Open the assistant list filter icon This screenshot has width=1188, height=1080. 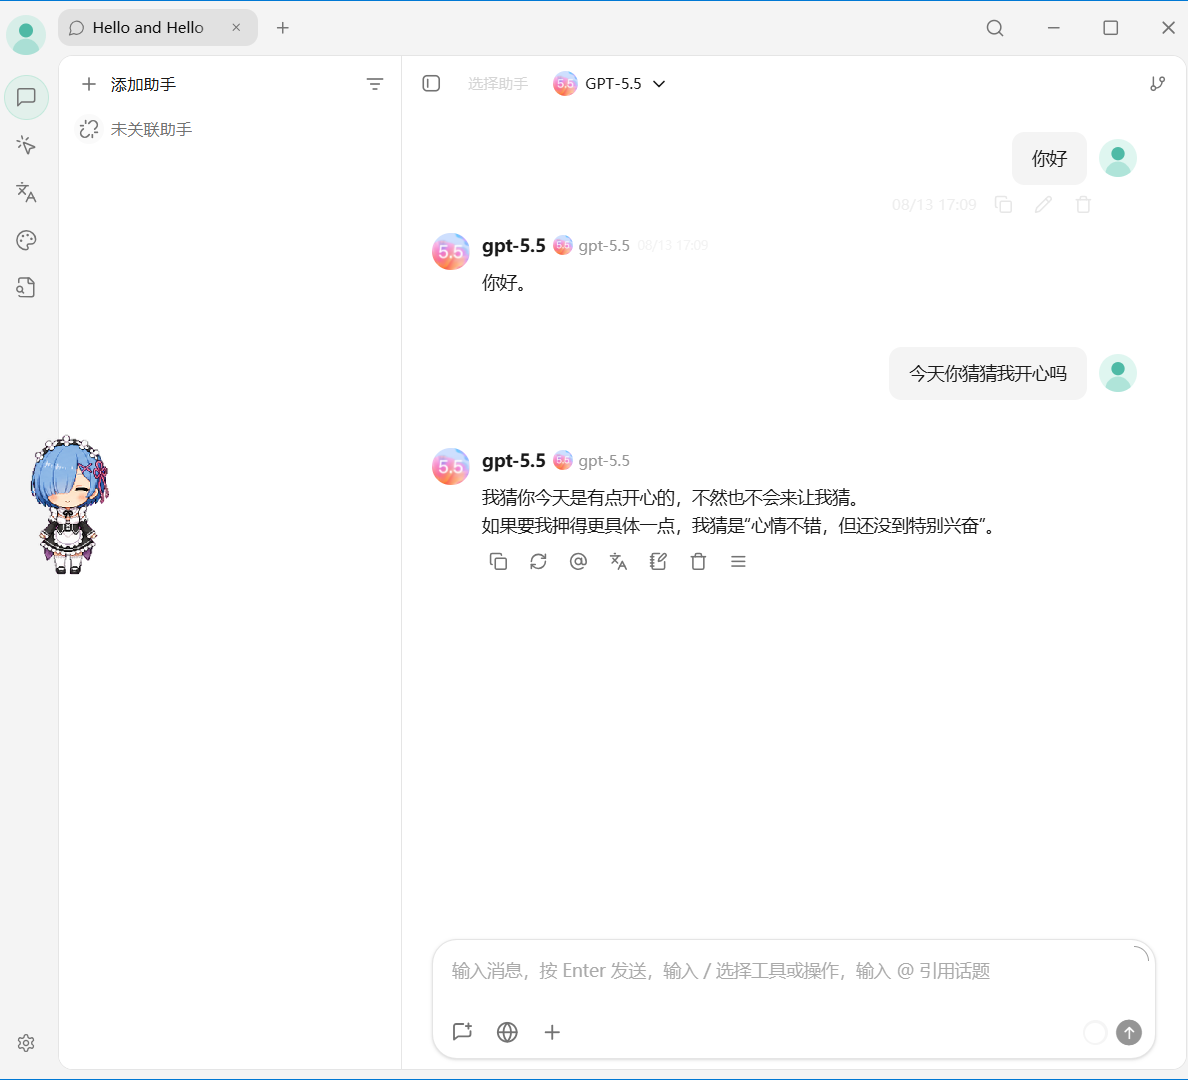tap(375, 84)
